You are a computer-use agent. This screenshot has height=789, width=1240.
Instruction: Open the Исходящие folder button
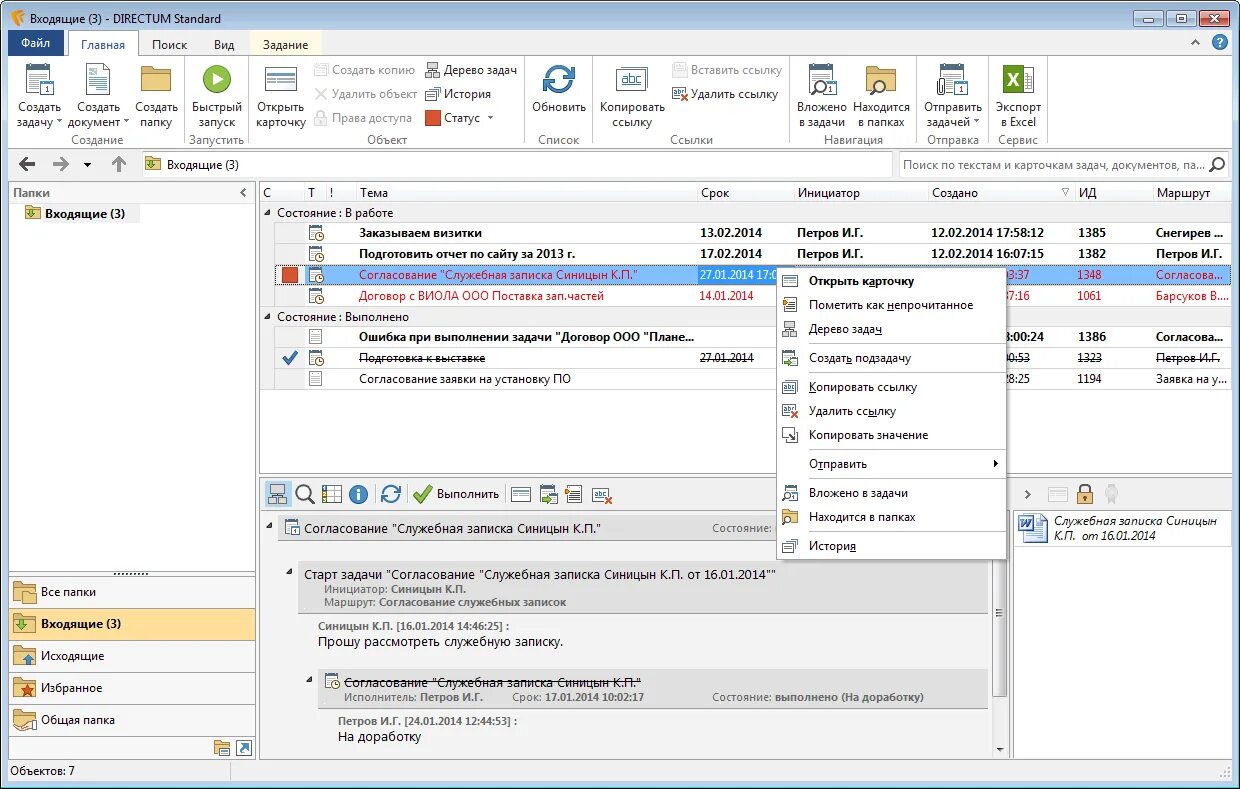pyautogui.click(x=132, y=656)
